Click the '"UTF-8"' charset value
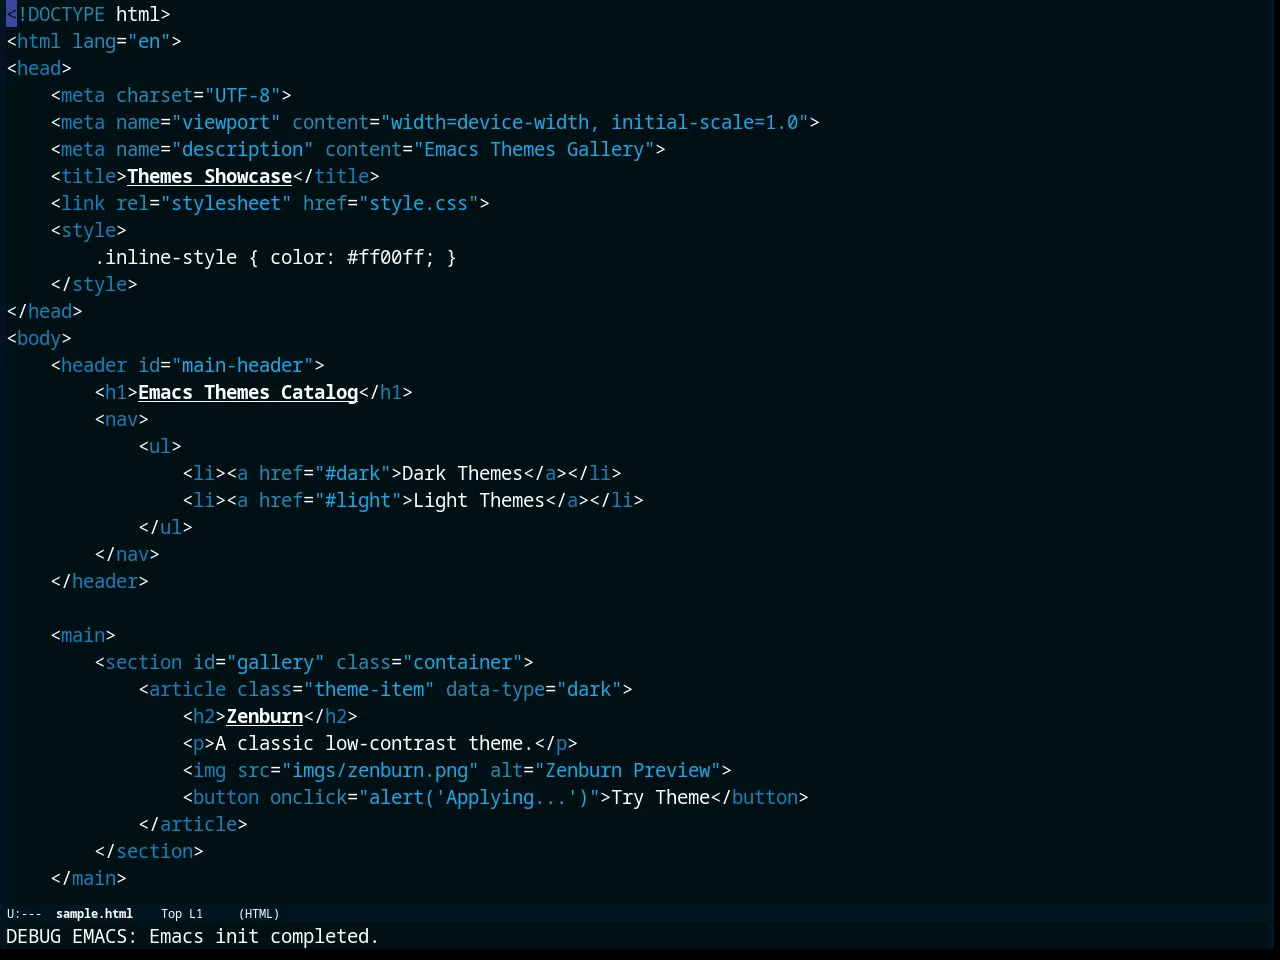The image size is (1280, 960). 243,96
